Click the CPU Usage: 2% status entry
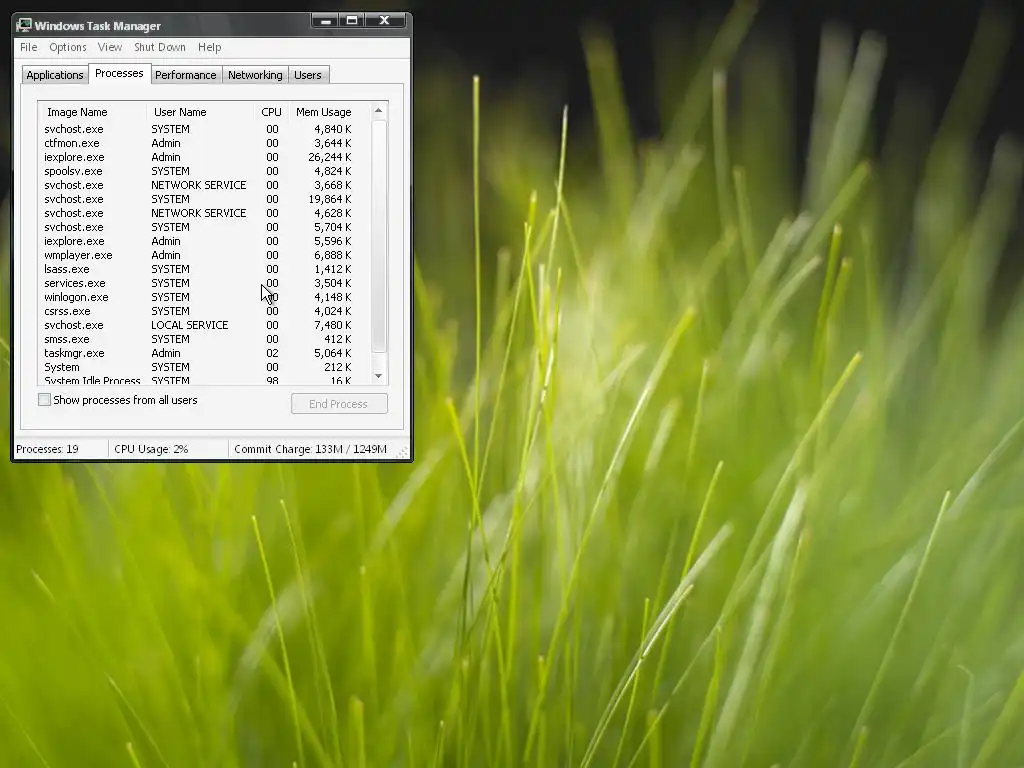The height and width of the screenshot is (768, 1024). point(168,449)
